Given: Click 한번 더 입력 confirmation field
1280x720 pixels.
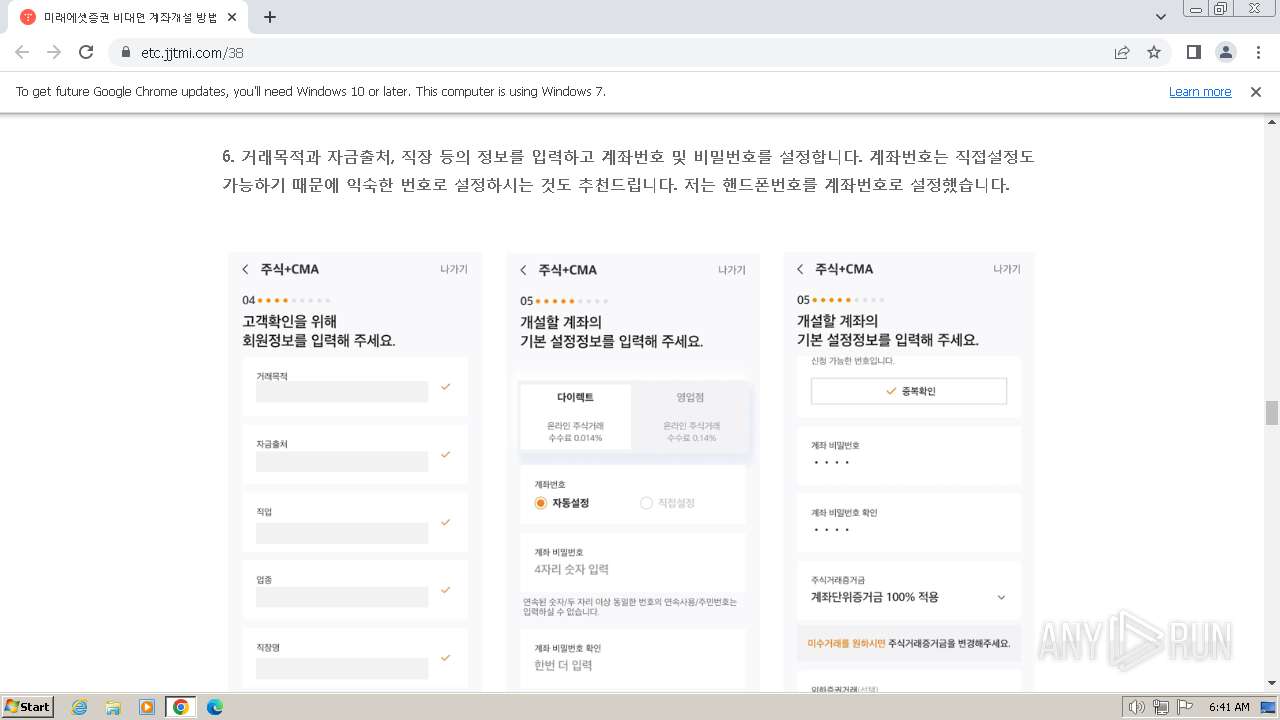Looking at the screenshot, I should point(633,658).
